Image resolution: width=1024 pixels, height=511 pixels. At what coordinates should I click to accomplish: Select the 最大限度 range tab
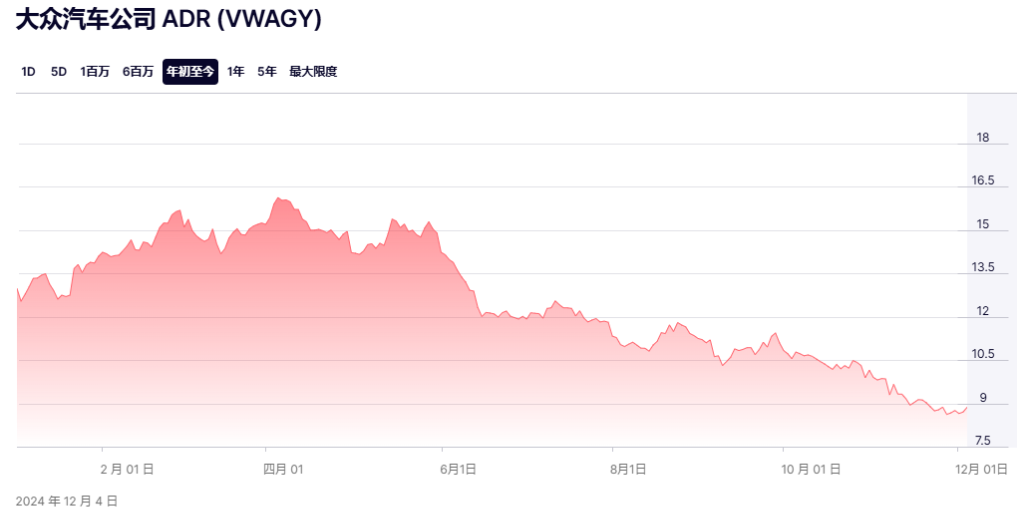(x=313, y=72)
